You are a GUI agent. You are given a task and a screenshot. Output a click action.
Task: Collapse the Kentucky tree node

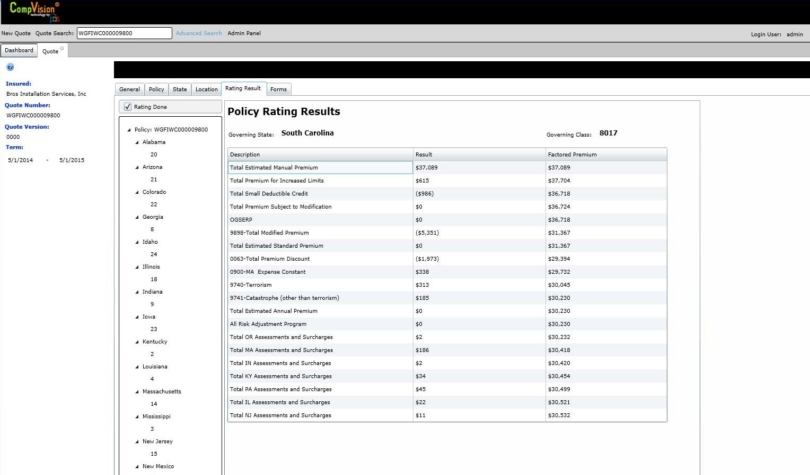137,342
